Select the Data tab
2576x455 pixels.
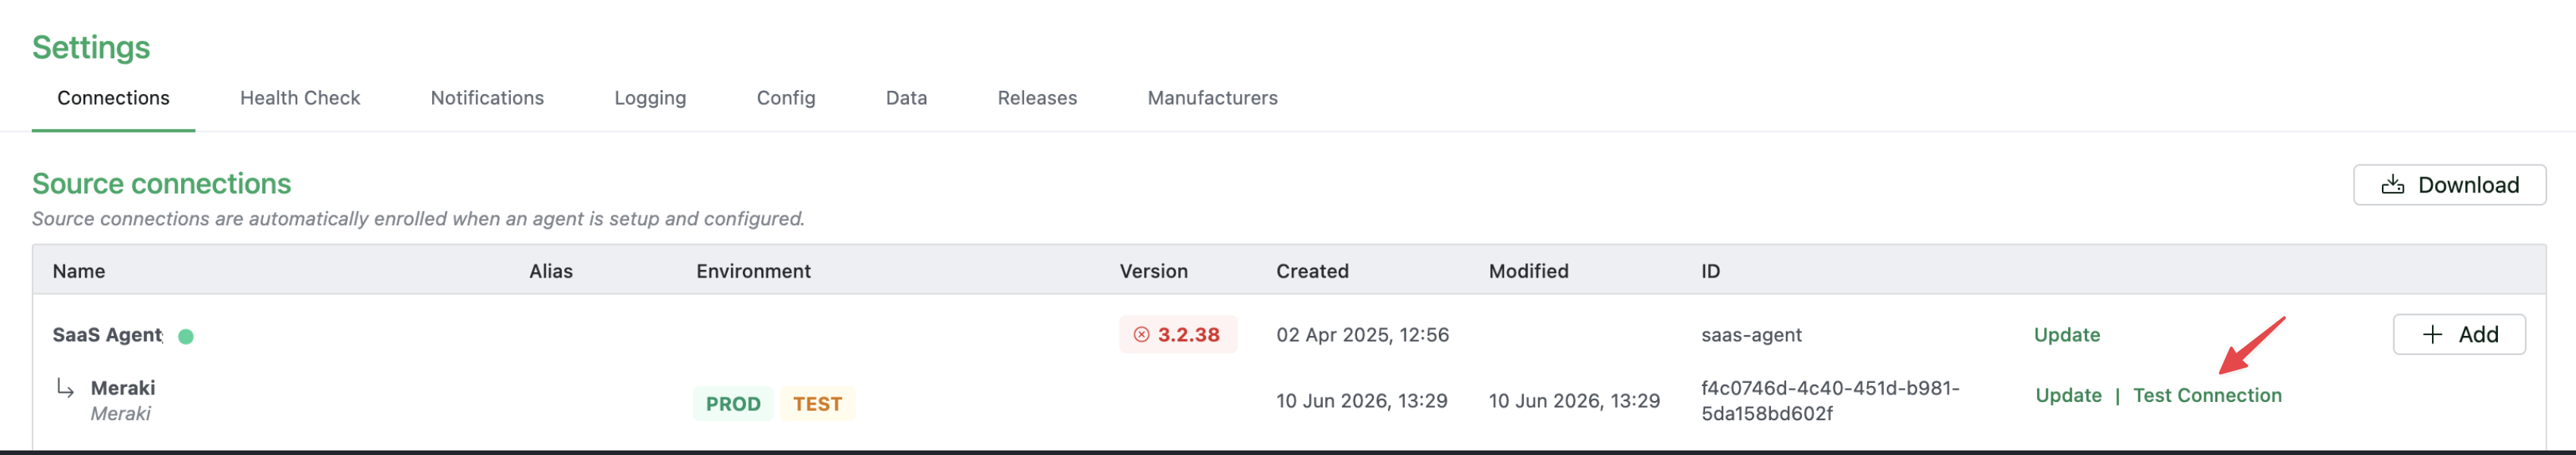(906, 98)
